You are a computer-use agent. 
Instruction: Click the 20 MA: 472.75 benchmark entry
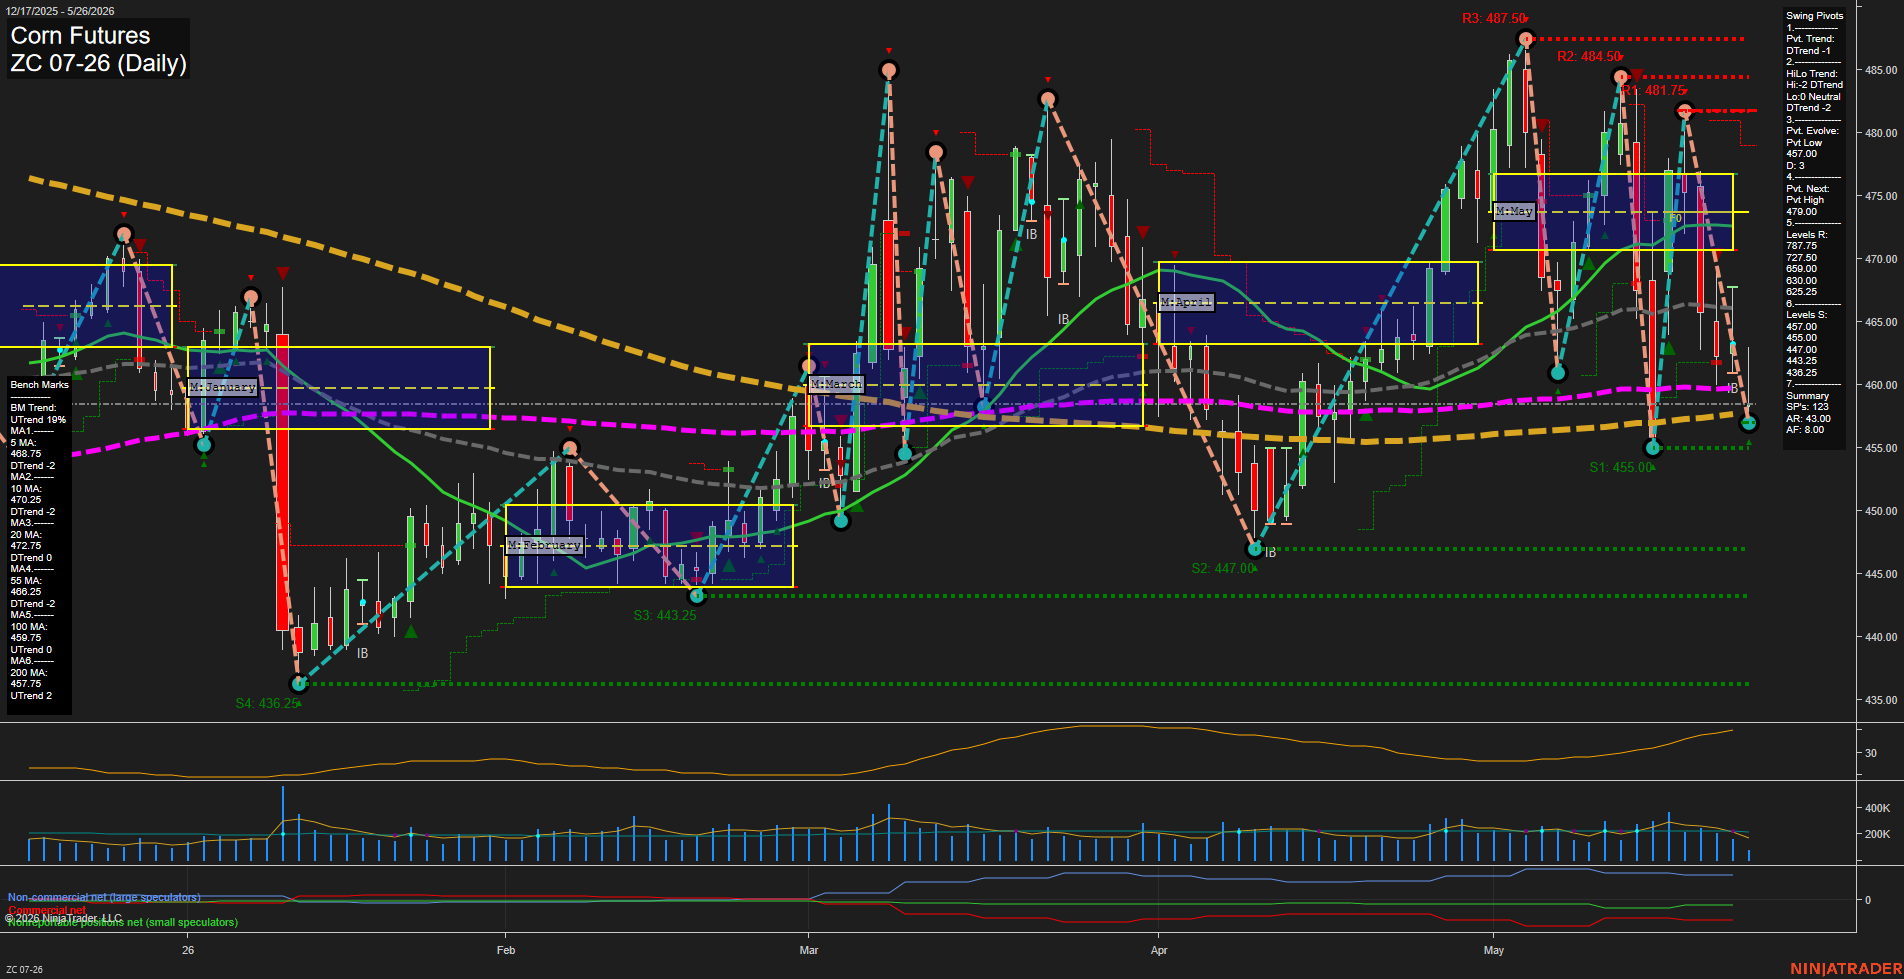[26, 540]
